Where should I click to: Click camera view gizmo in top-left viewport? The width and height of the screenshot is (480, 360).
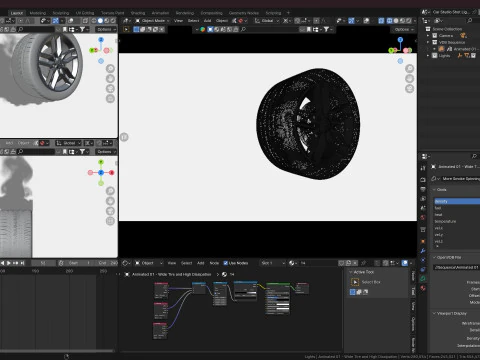coord(110,89)
